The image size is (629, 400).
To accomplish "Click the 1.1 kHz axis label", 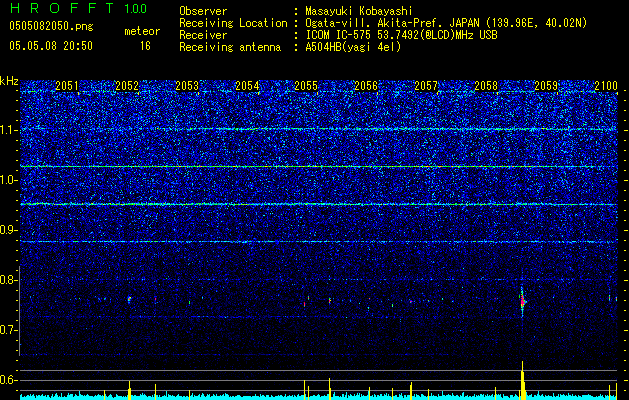I will pos(8,130).
